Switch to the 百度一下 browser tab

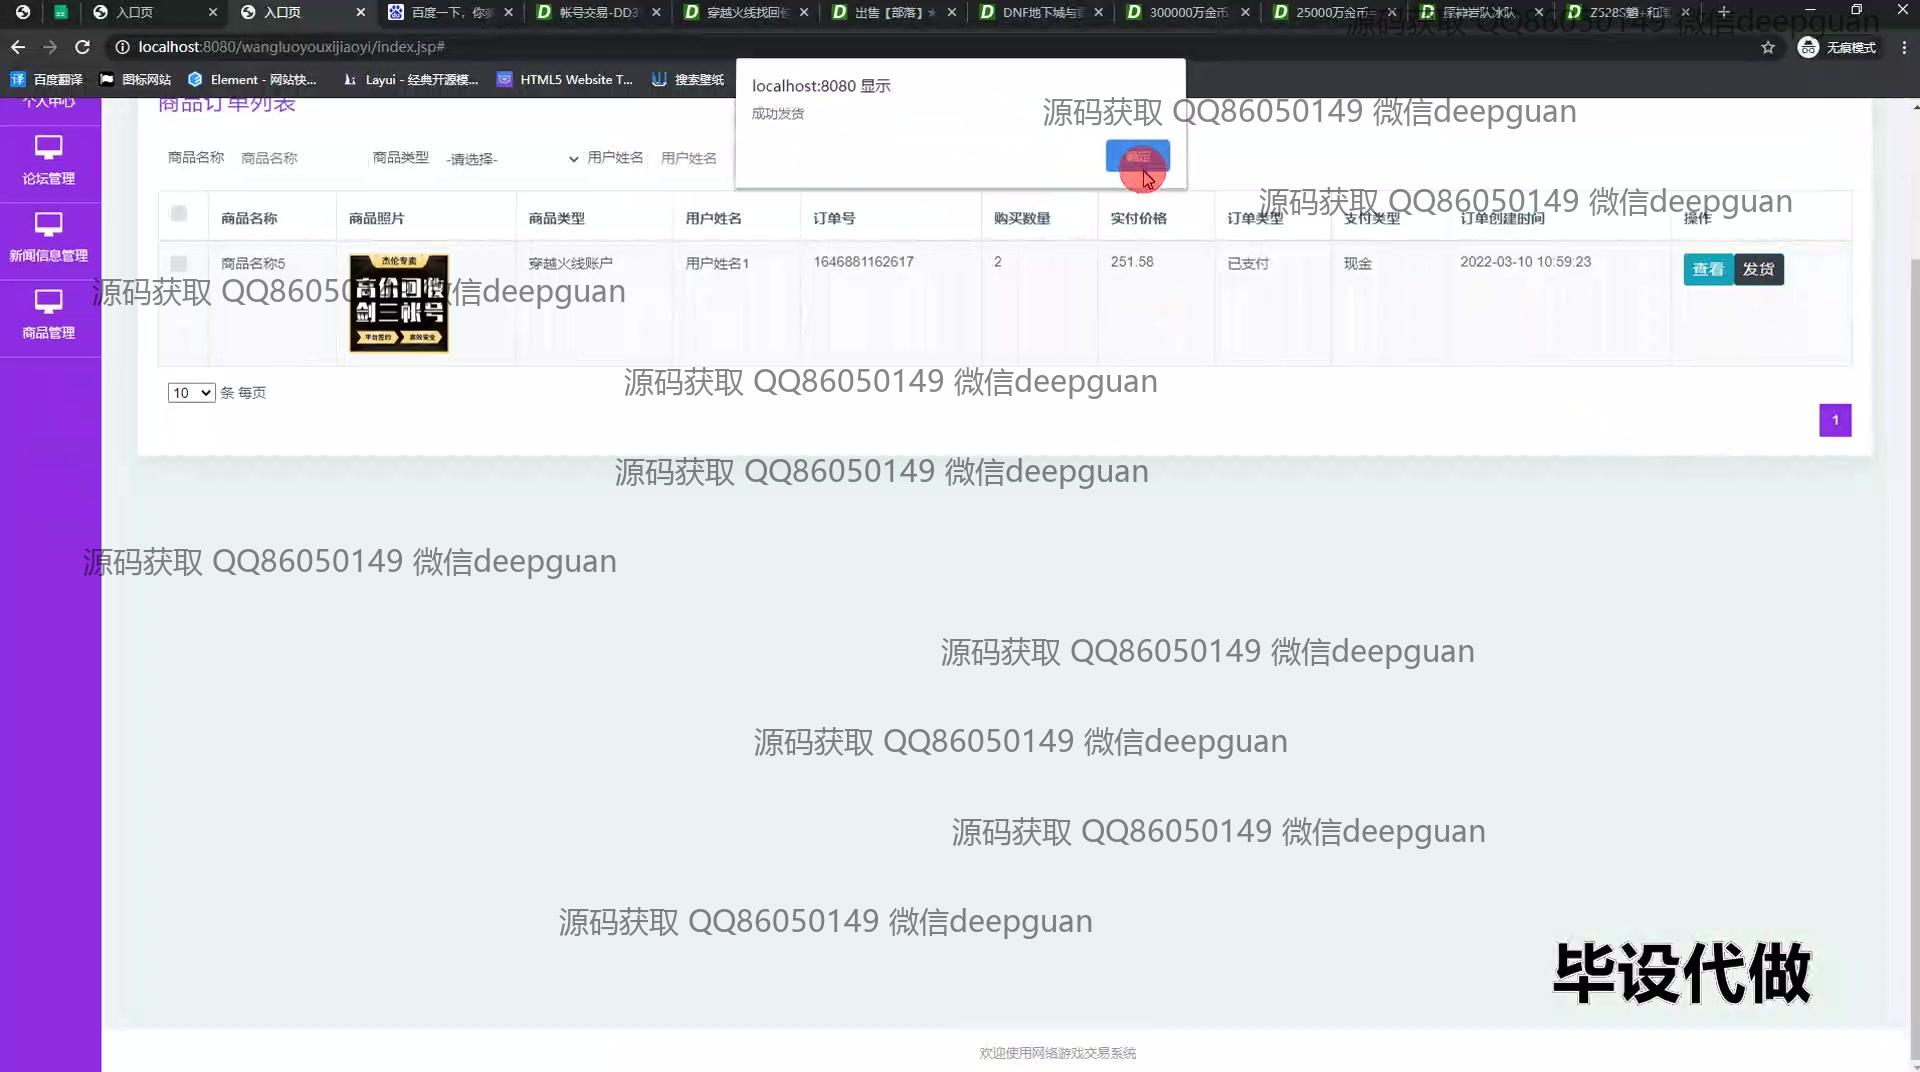[x=451, y=12]
